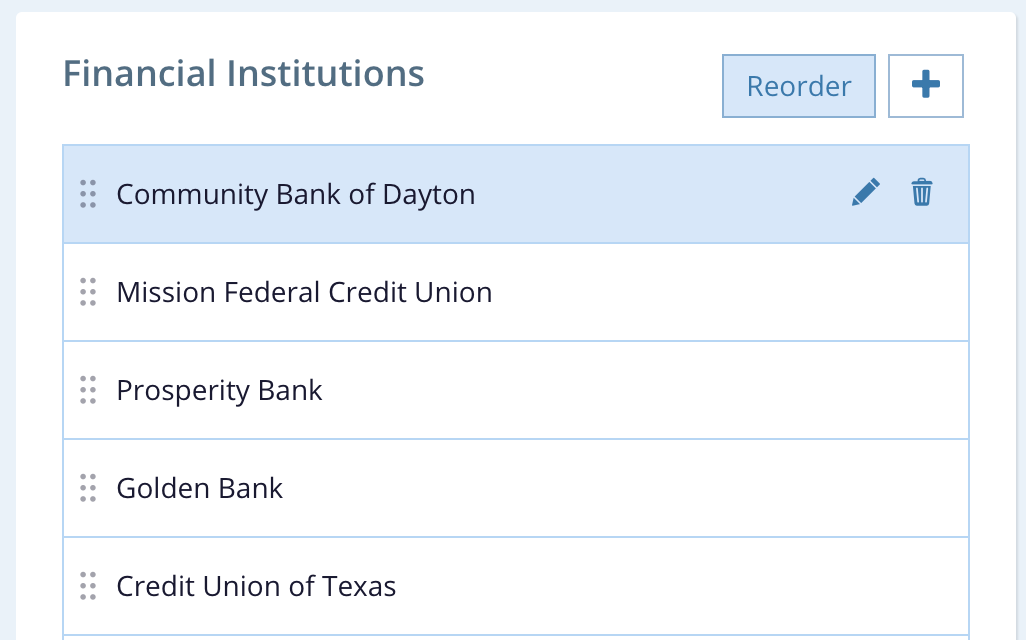Image resolution: width=1026 pixels, height=640 pixels.
Task: Choose Prosperity Bank from the list
Action: (x=219, y=390)
